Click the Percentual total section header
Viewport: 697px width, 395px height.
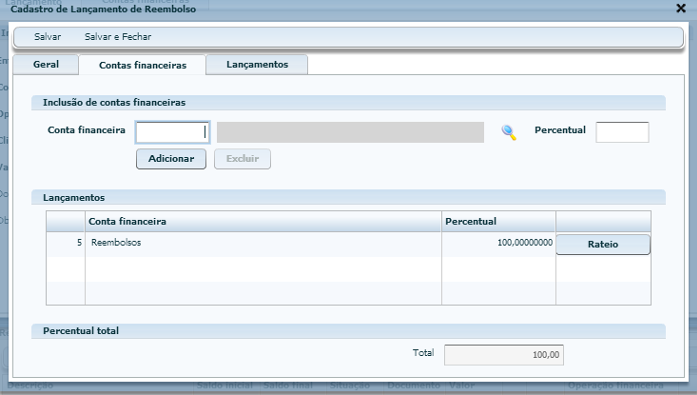348,331
